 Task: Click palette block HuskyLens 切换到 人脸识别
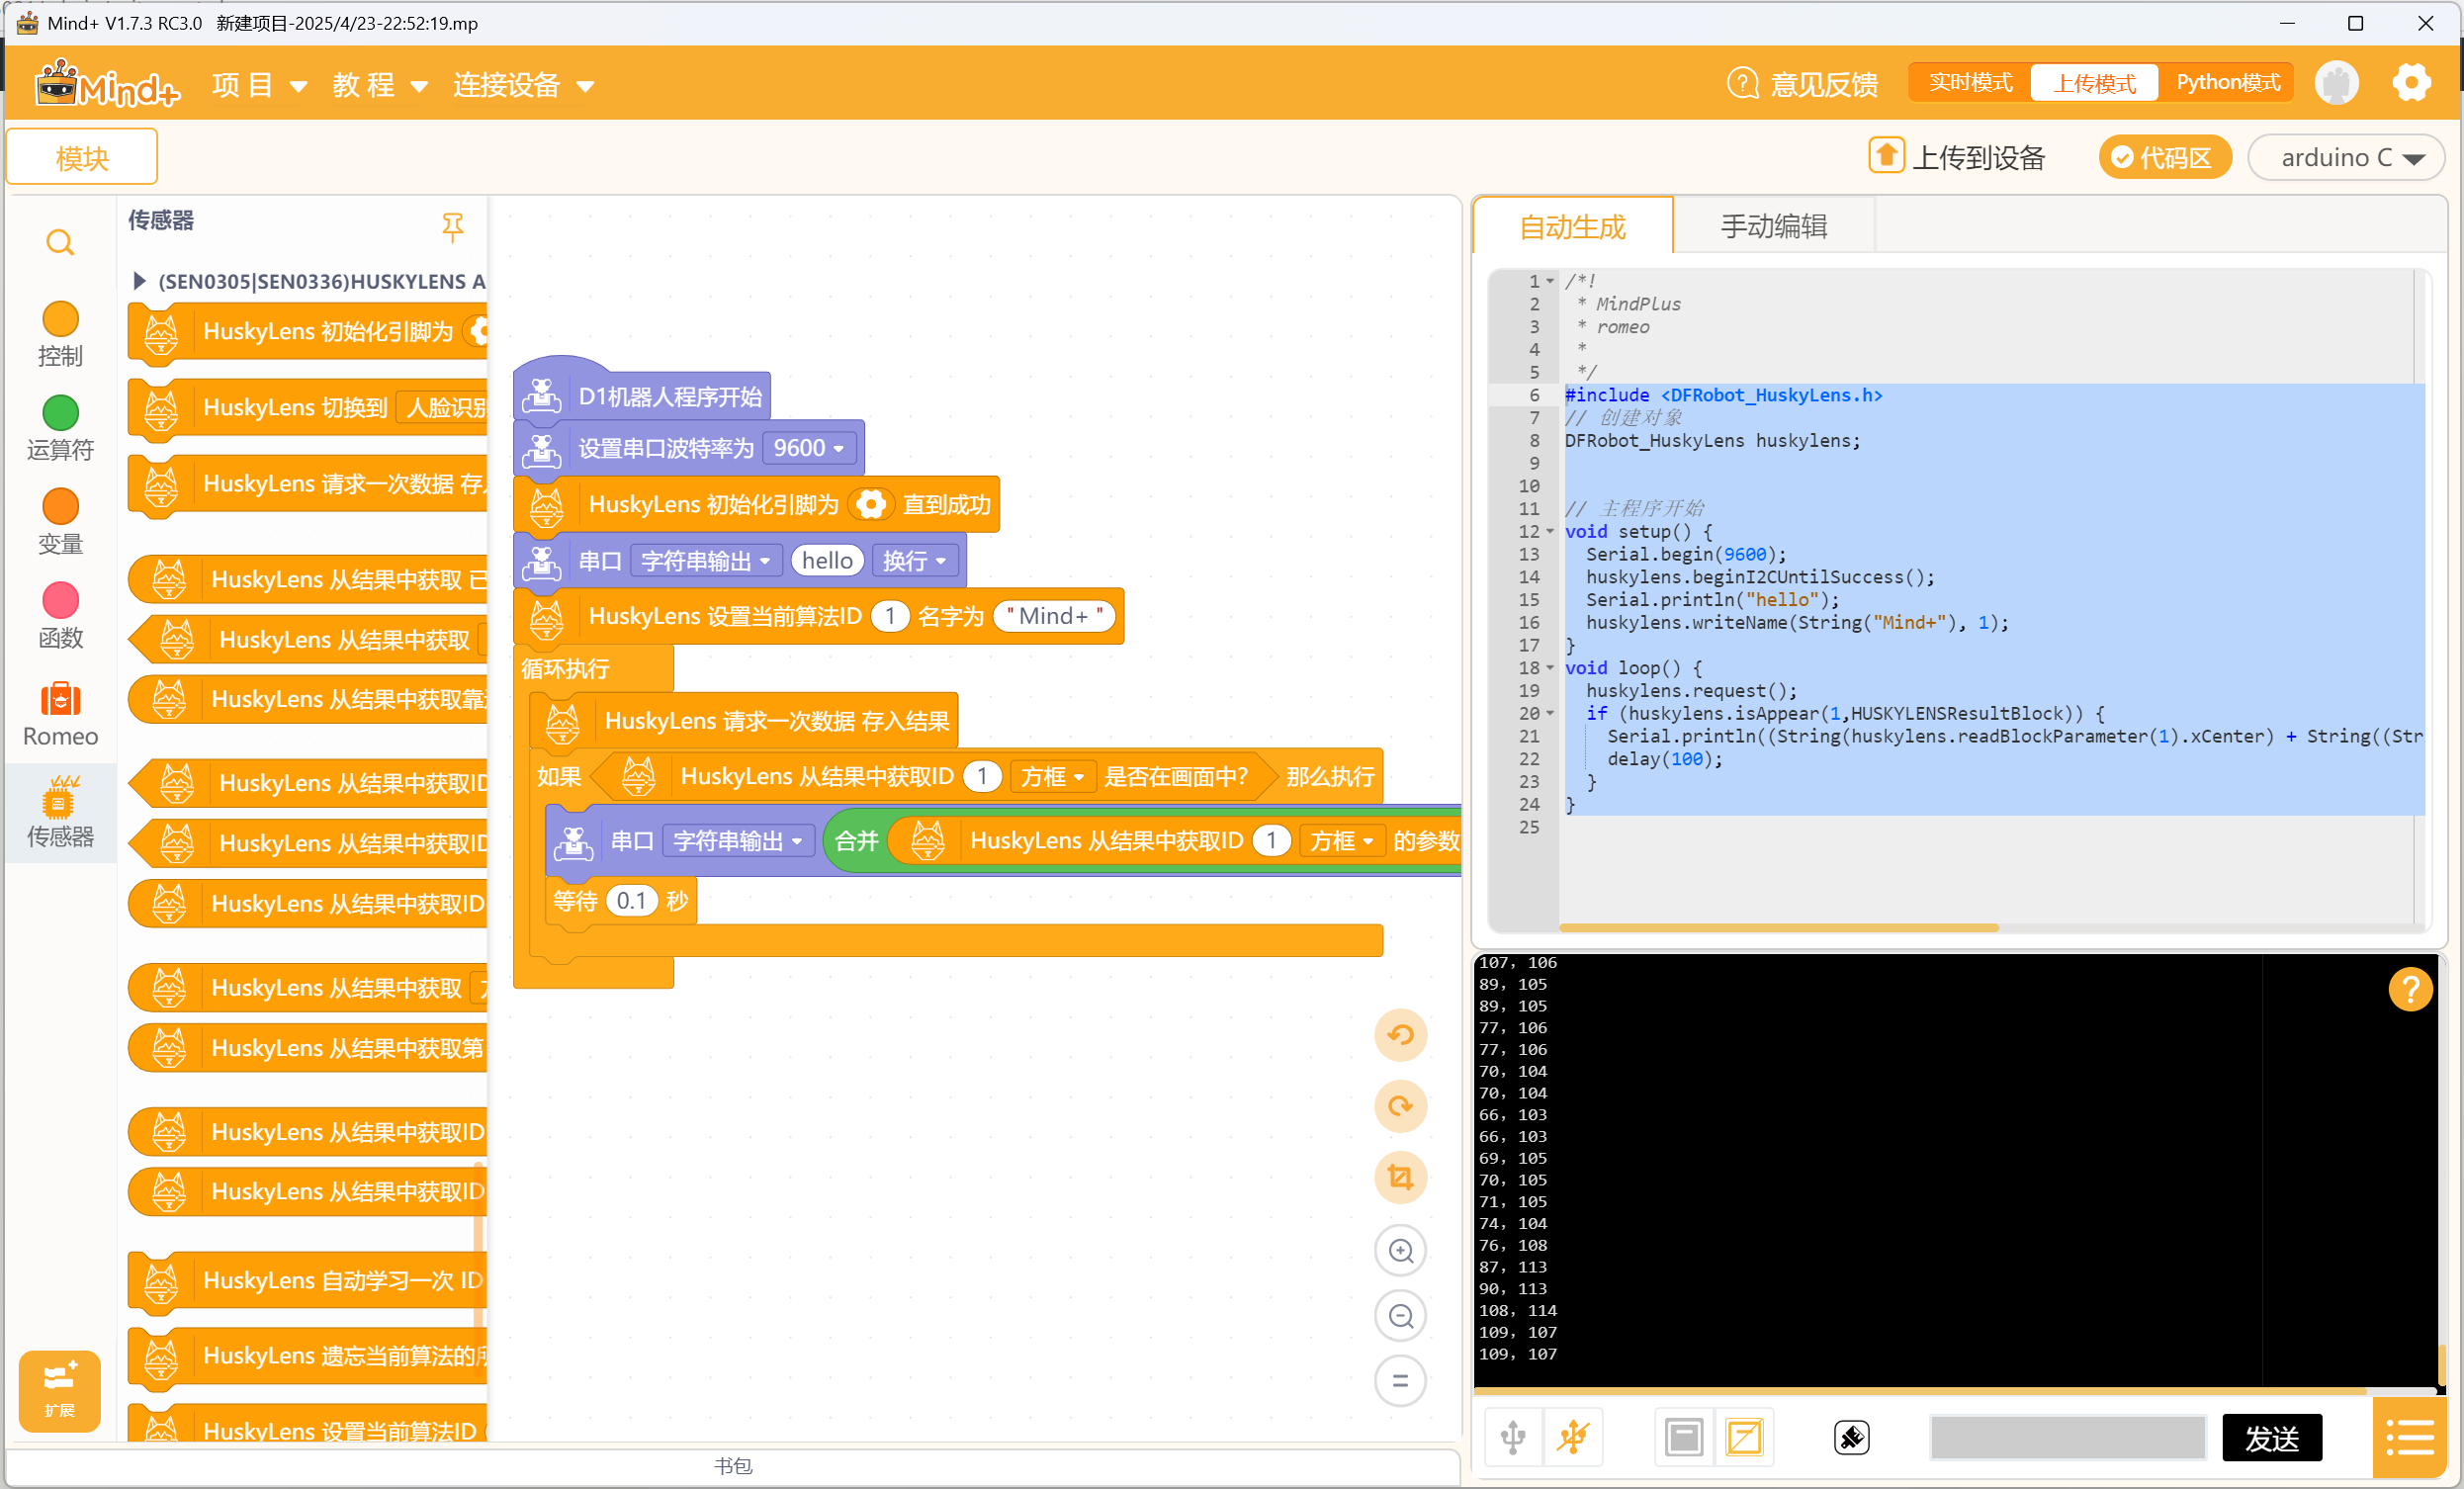[x=308, y=408]
